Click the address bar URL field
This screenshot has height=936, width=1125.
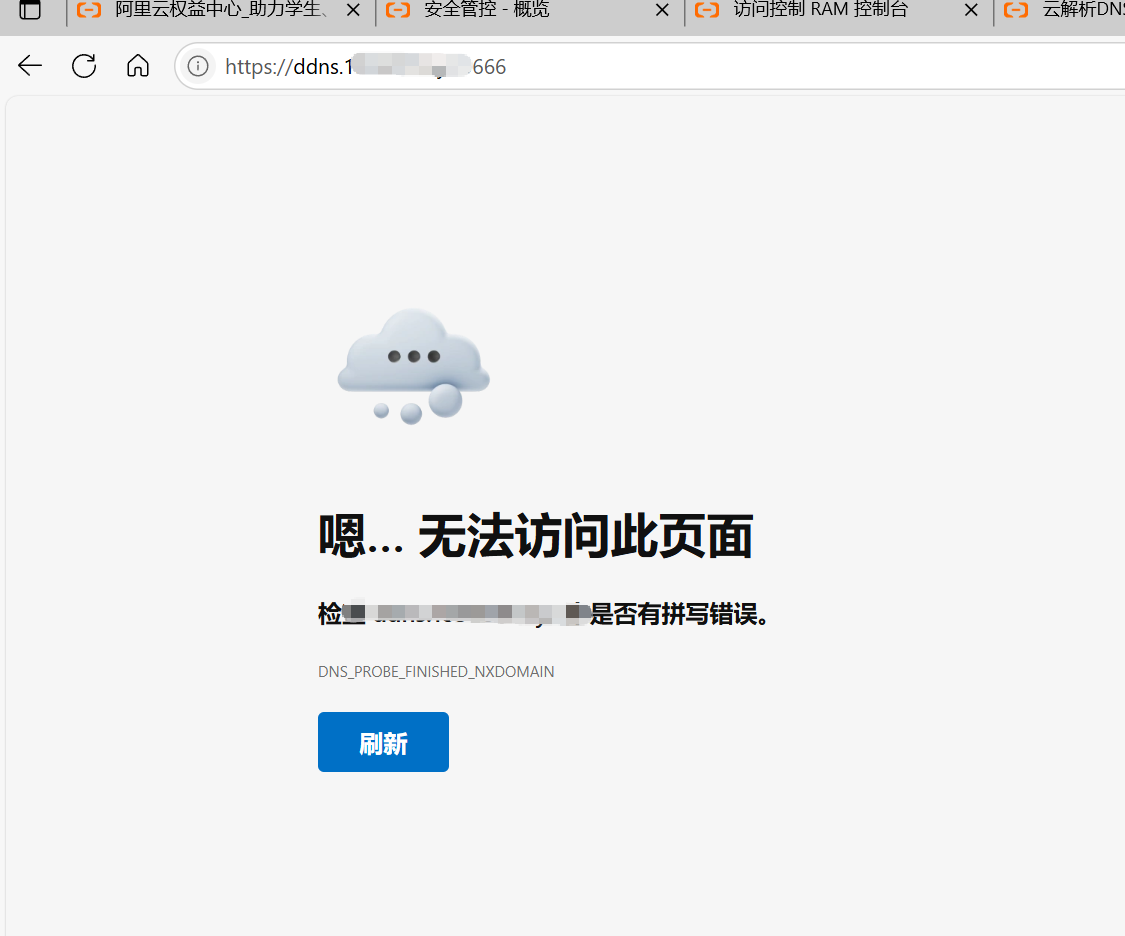click(x=649, y=66)
